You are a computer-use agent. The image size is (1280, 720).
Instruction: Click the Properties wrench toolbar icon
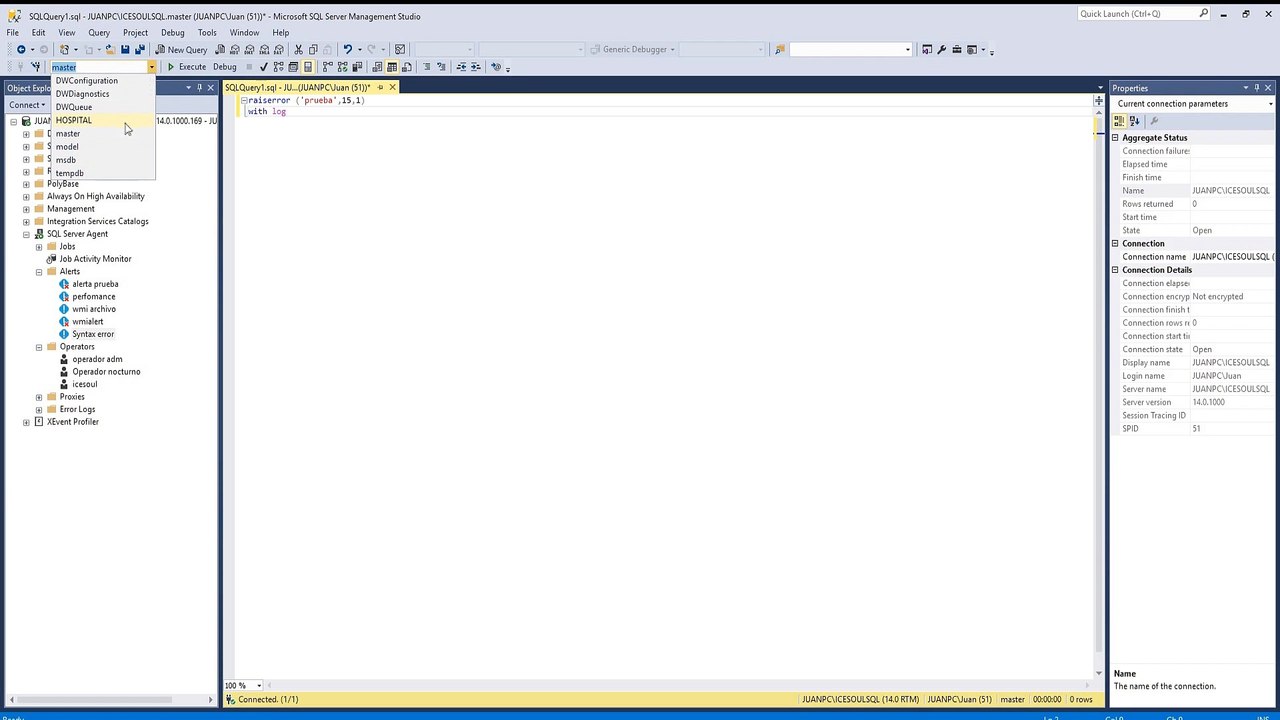tap(941, 49)
